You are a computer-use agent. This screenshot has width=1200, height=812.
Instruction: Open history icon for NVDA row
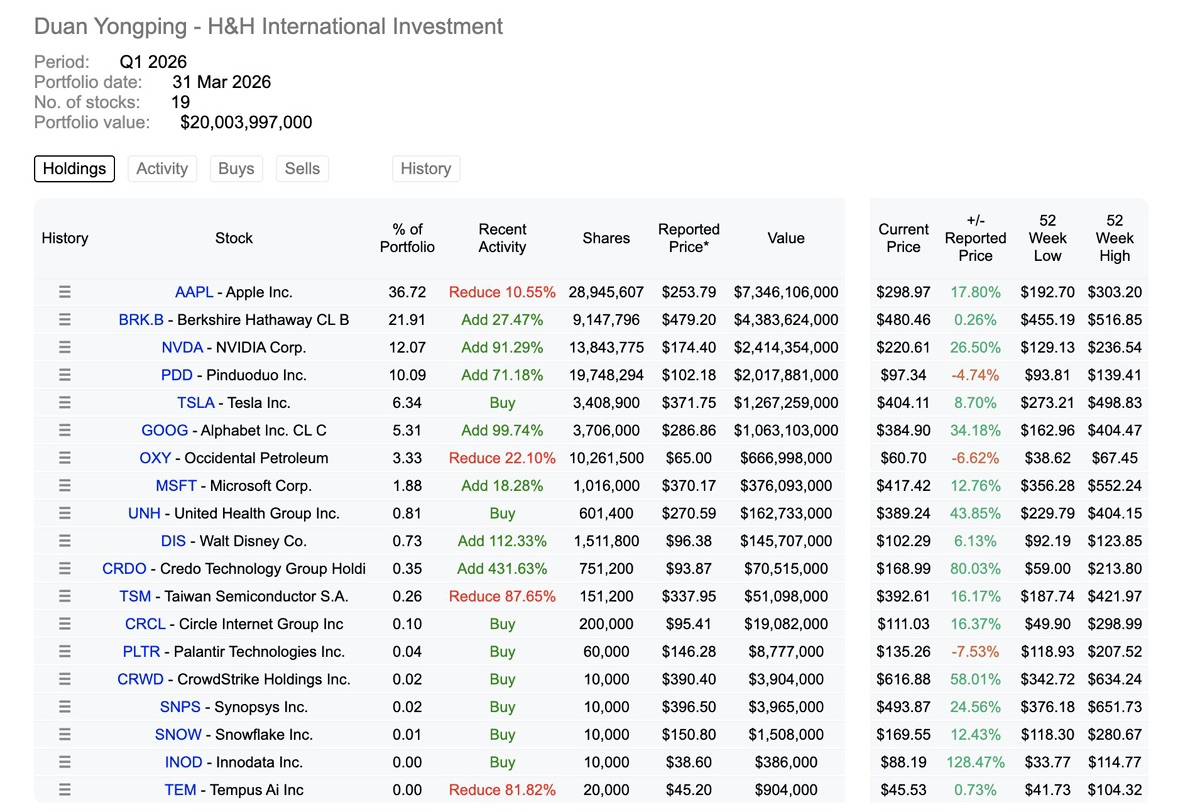click(65, 348)
